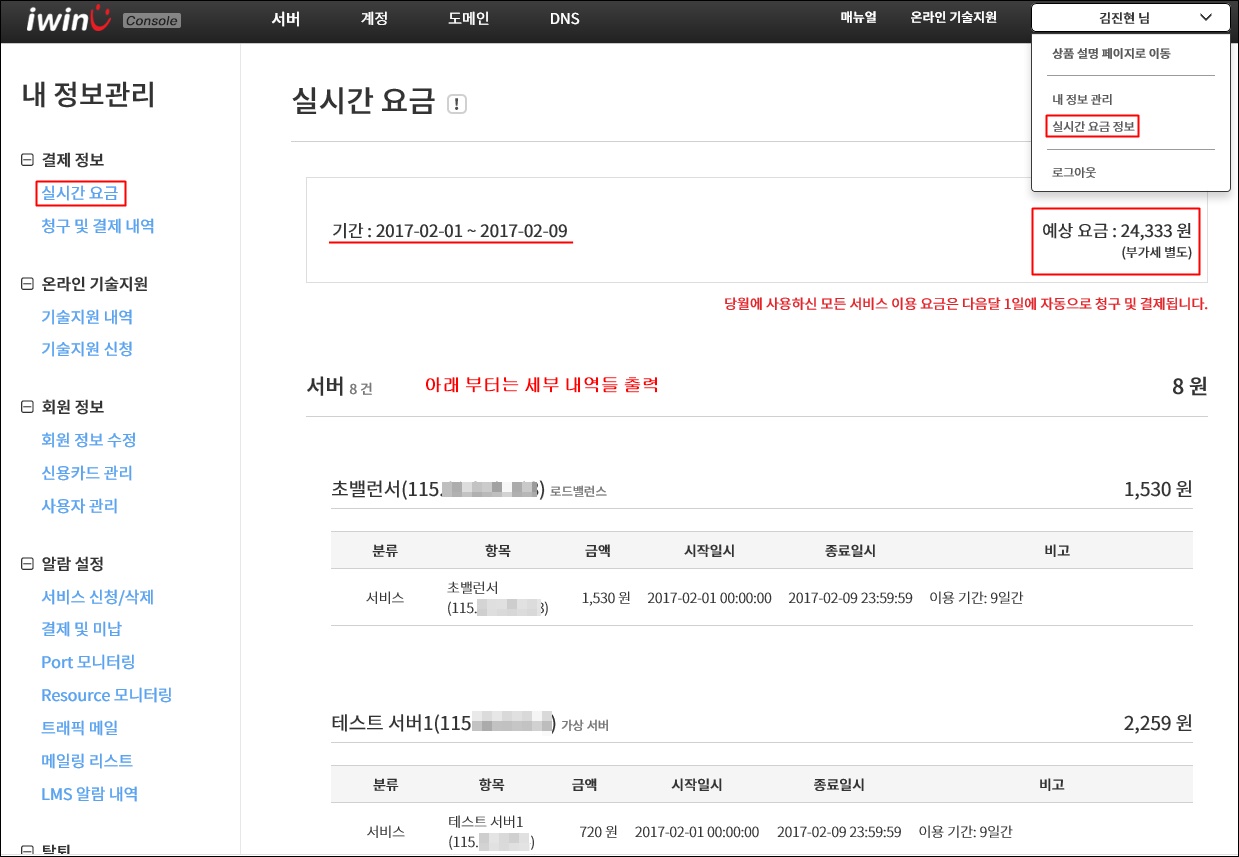Select 실시간 요금 정보 in dropdown
Viewport: 1239px width, 857px height.
pyautogui.click(x=1093, y=126)
